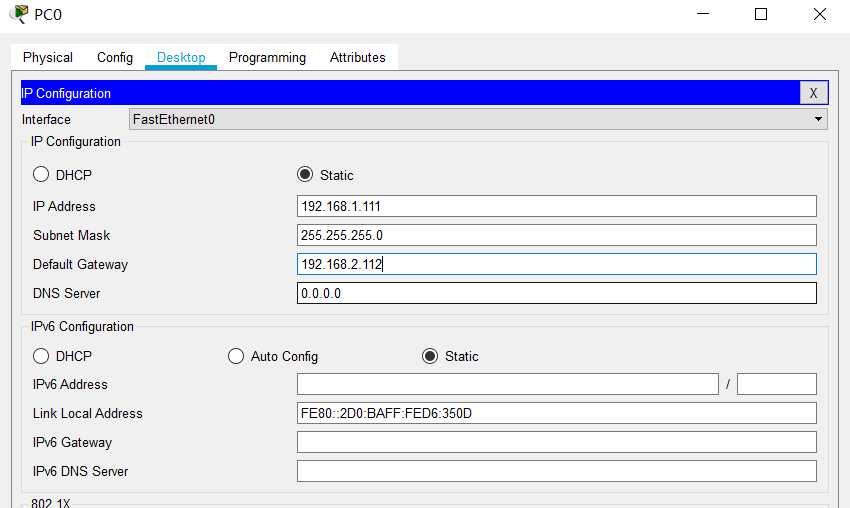850x508 pixels.
Task: Click the IP Address field 192.168.1.111
Action: coord(557,206)
